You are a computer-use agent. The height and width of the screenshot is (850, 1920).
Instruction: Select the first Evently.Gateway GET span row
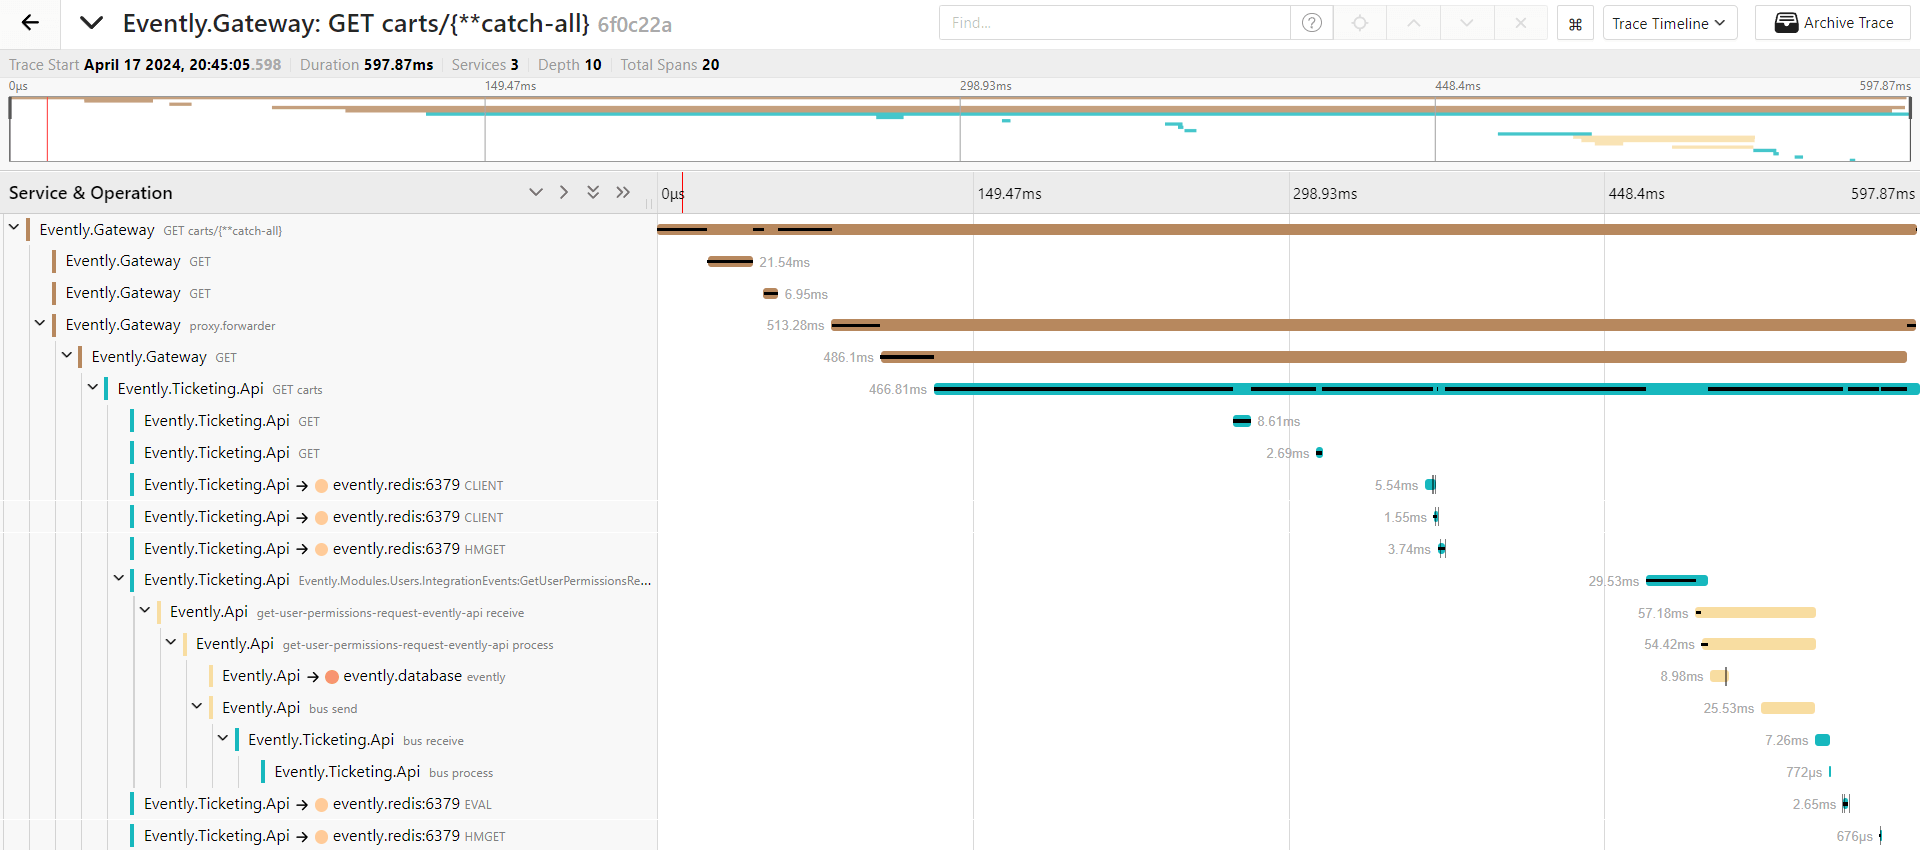[x=355, y=261]
